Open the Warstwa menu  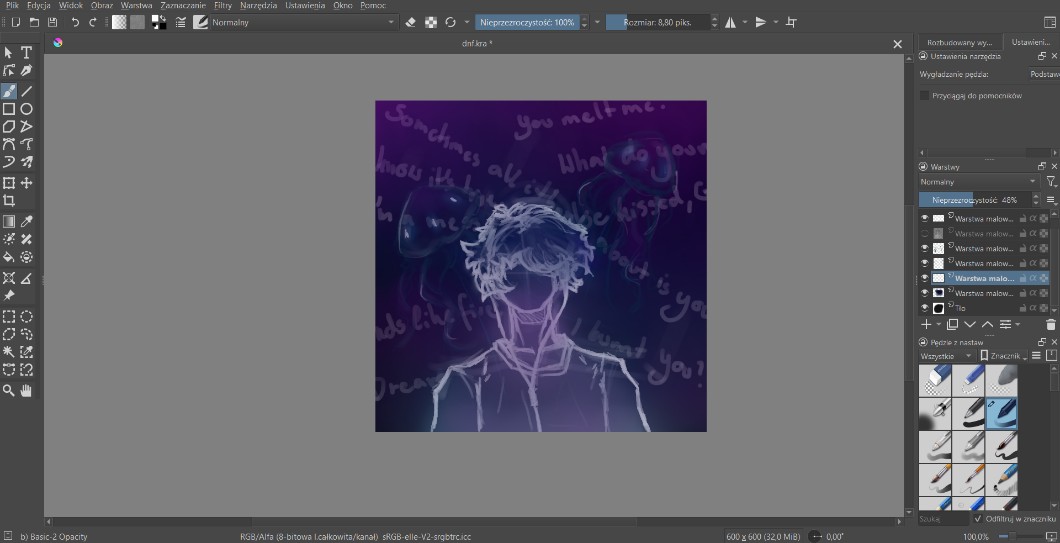136,5
